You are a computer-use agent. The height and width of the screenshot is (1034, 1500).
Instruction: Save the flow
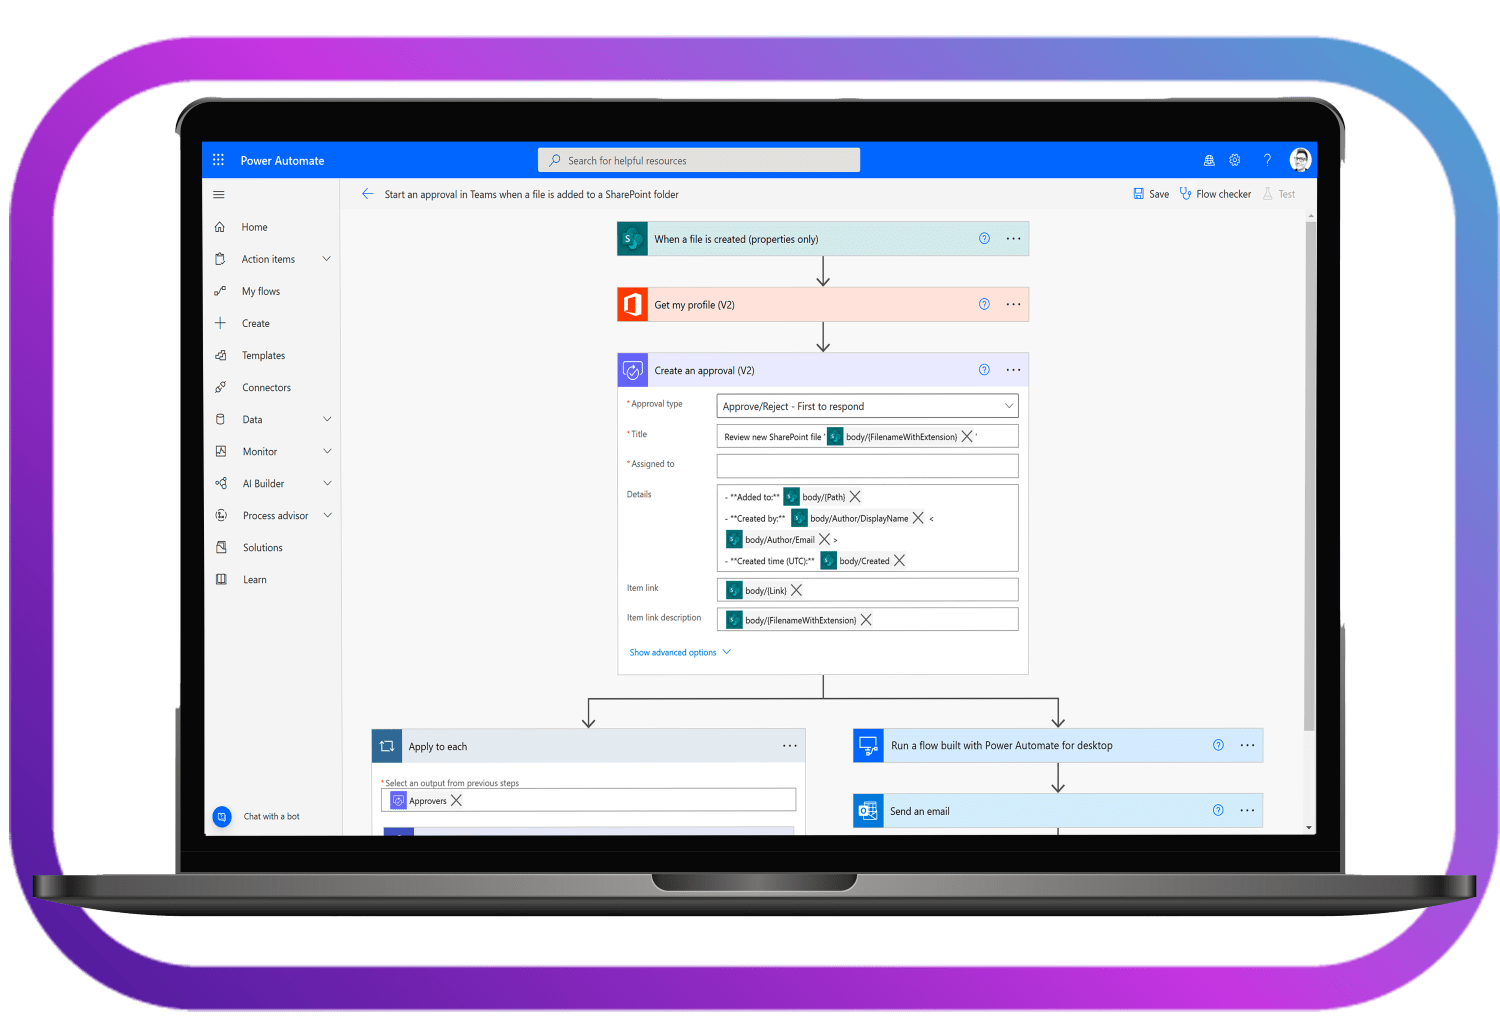(1151, 194)
